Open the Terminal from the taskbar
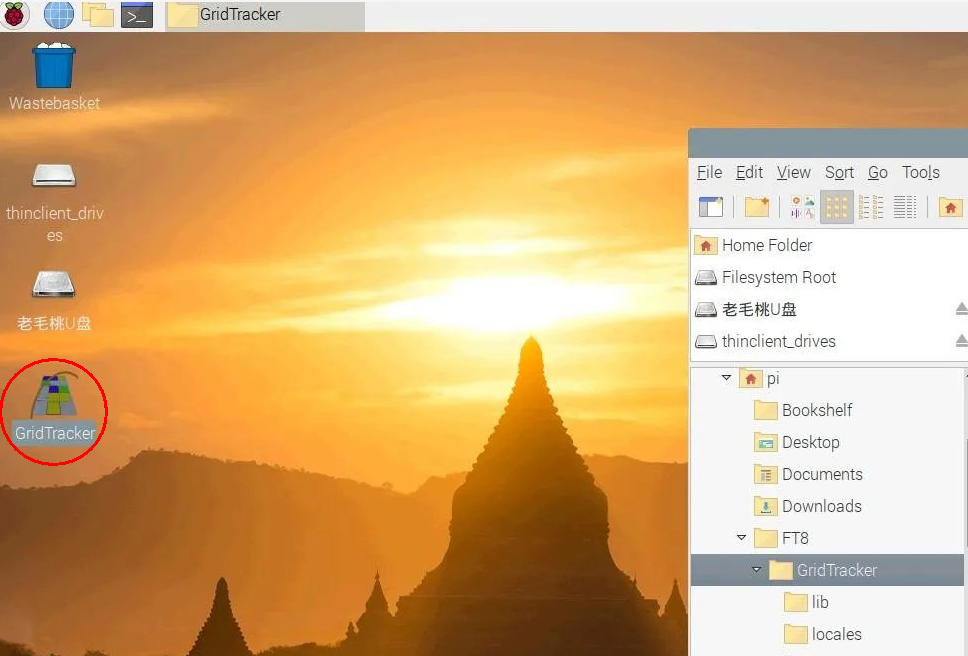The width and height of the screenshot is (968, 656). point(137,15)
